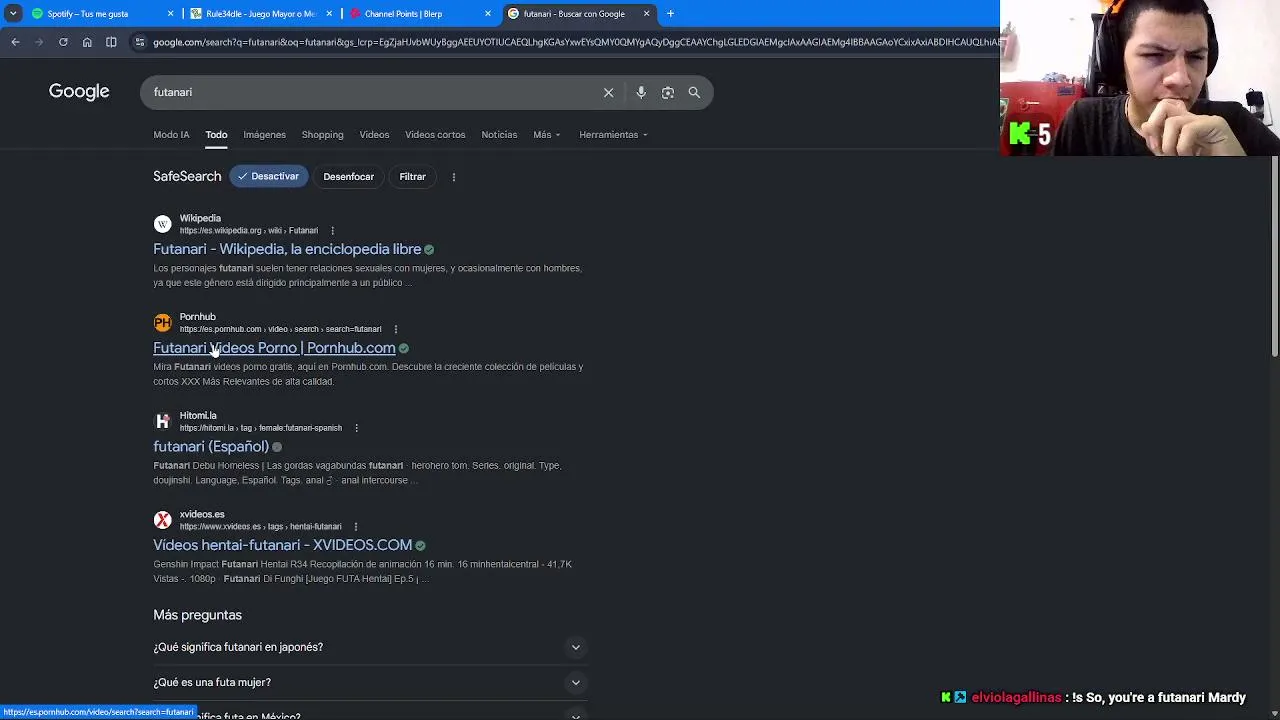Click the Wikipedia favicon in the first result
The width and height of the screenshot is (1280, 720).
[x=162, y=224]
